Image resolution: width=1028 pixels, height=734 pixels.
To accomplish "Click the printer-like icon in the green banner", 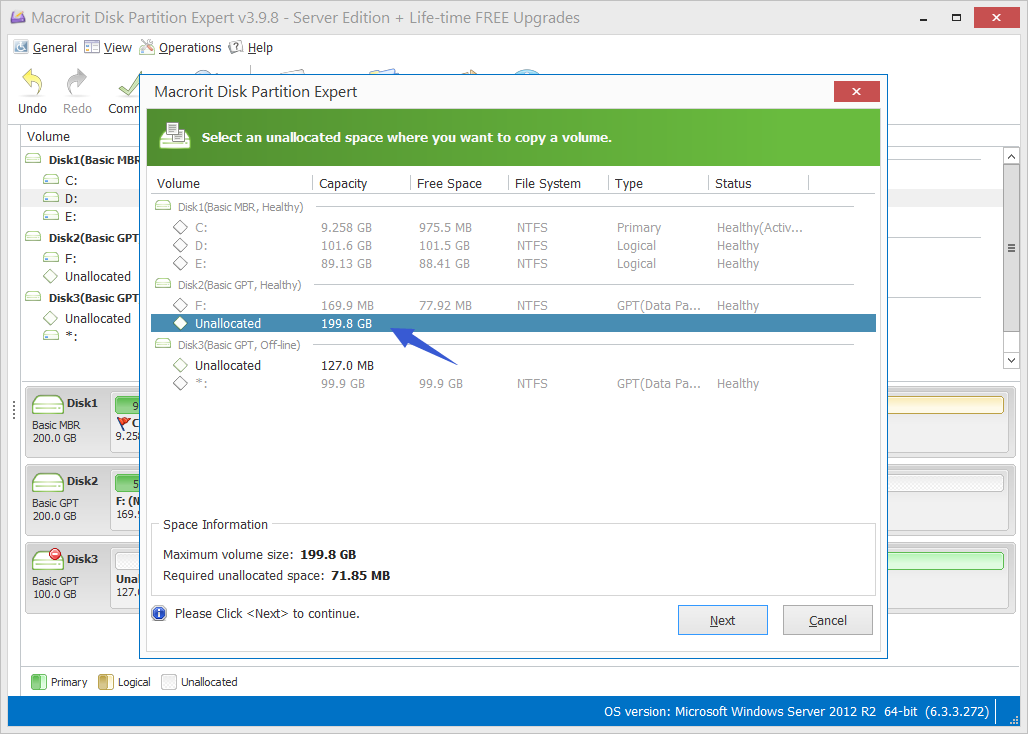I will [175, 136].
